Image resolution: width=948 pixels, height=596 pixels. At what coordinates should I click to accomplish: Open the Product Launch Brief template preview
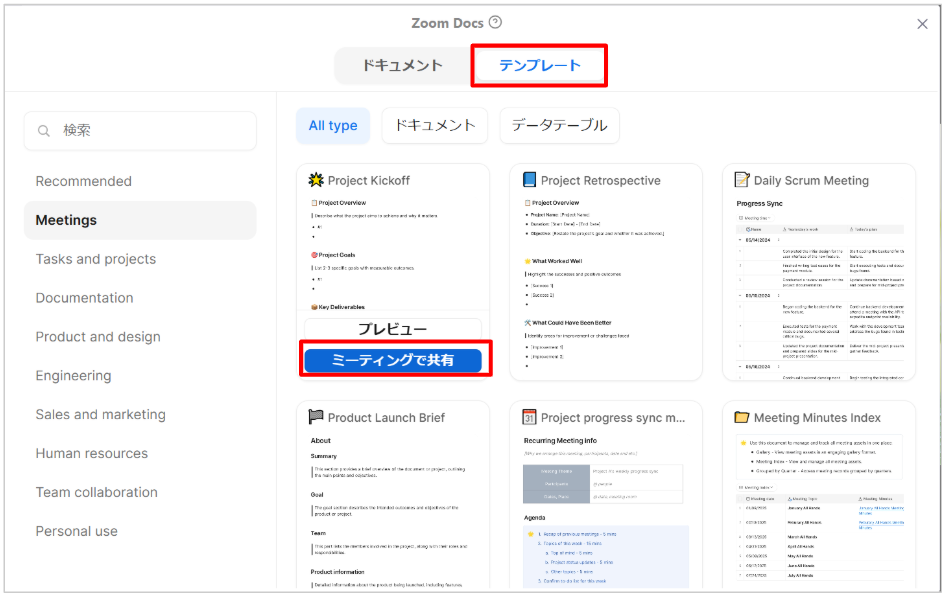tap(393, 494)
